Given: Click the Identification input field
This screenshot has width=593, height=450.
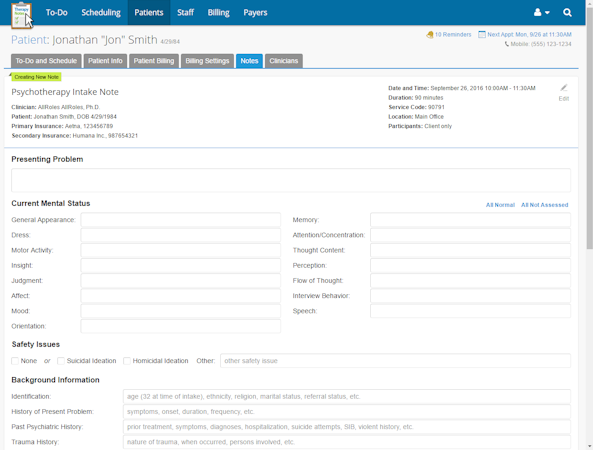Looking at the screenshot, I should pyautogui.click(x=347, y=397).
